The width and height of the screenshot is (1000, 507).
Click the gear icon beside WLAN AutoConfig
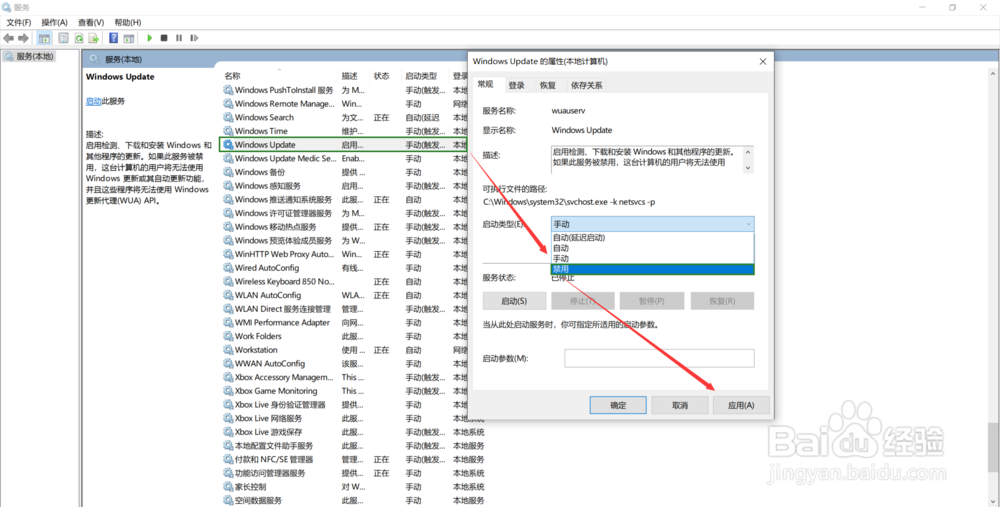[x=228, y=295]
